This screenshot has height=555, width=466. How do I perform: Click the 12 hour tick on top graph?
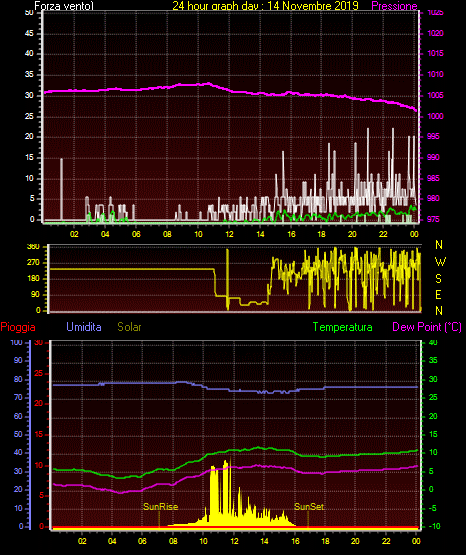(x=229, y=234)
